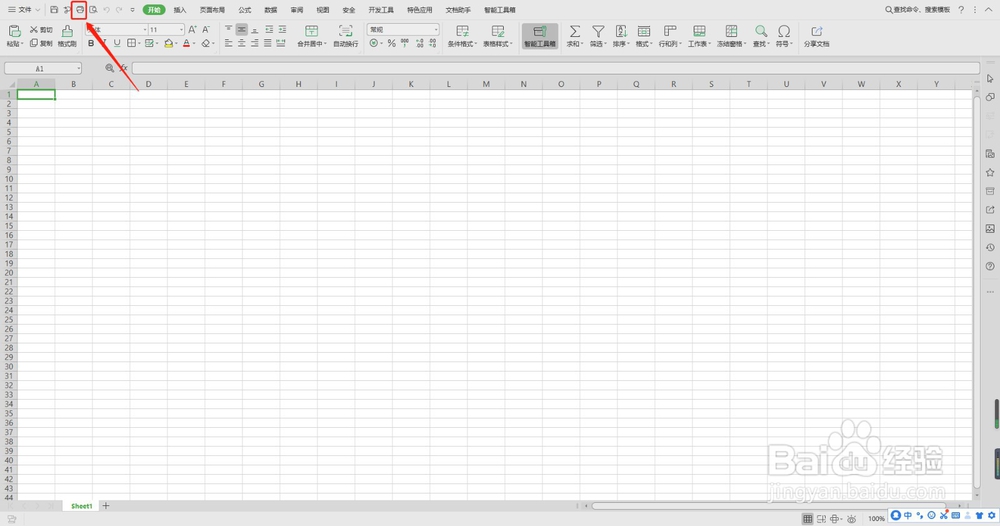The image size is (1000, 526).
Task: Click the Undo arrow icon
Action: pyautogui.click(x=107, y=10)
